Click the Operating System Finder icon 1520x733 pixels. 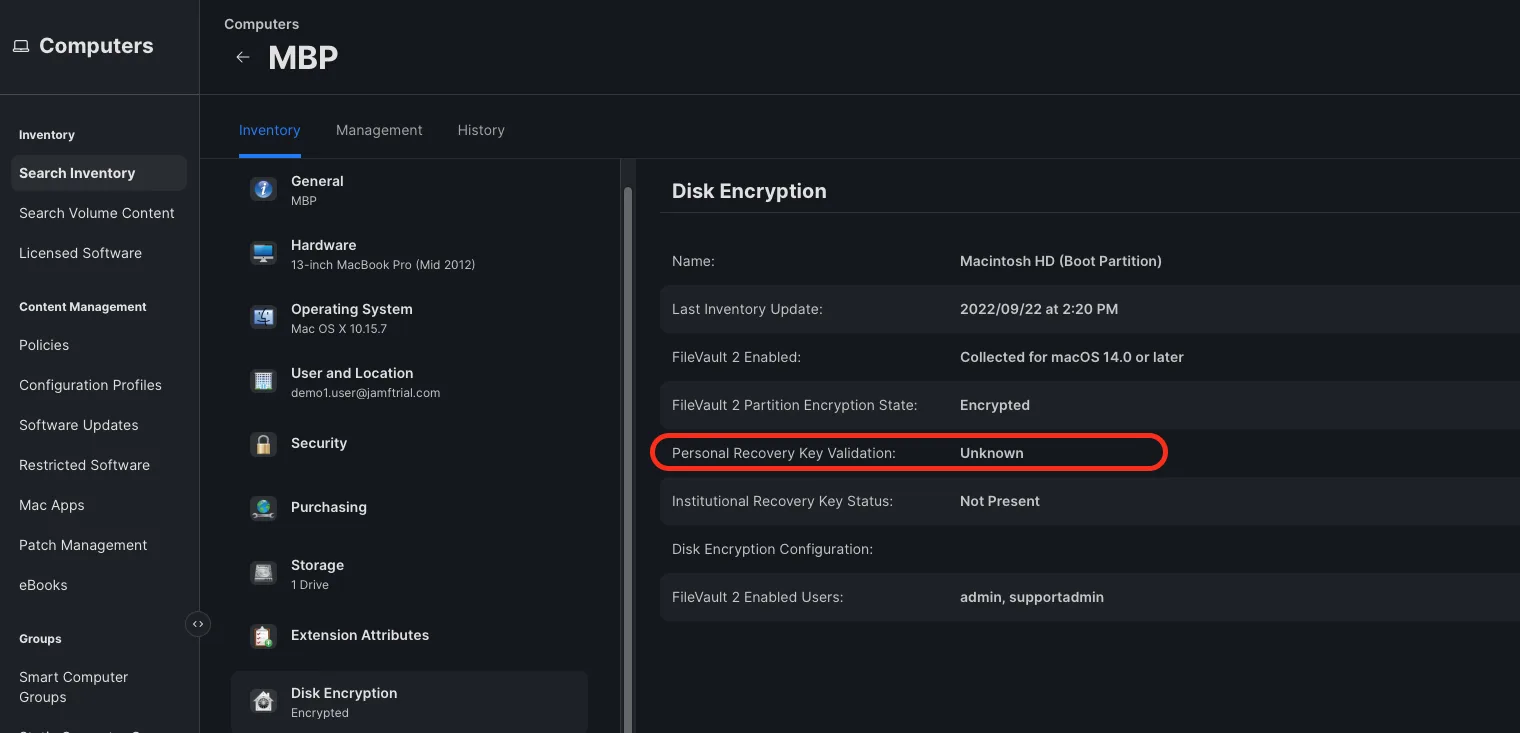(x=263, y=317)
